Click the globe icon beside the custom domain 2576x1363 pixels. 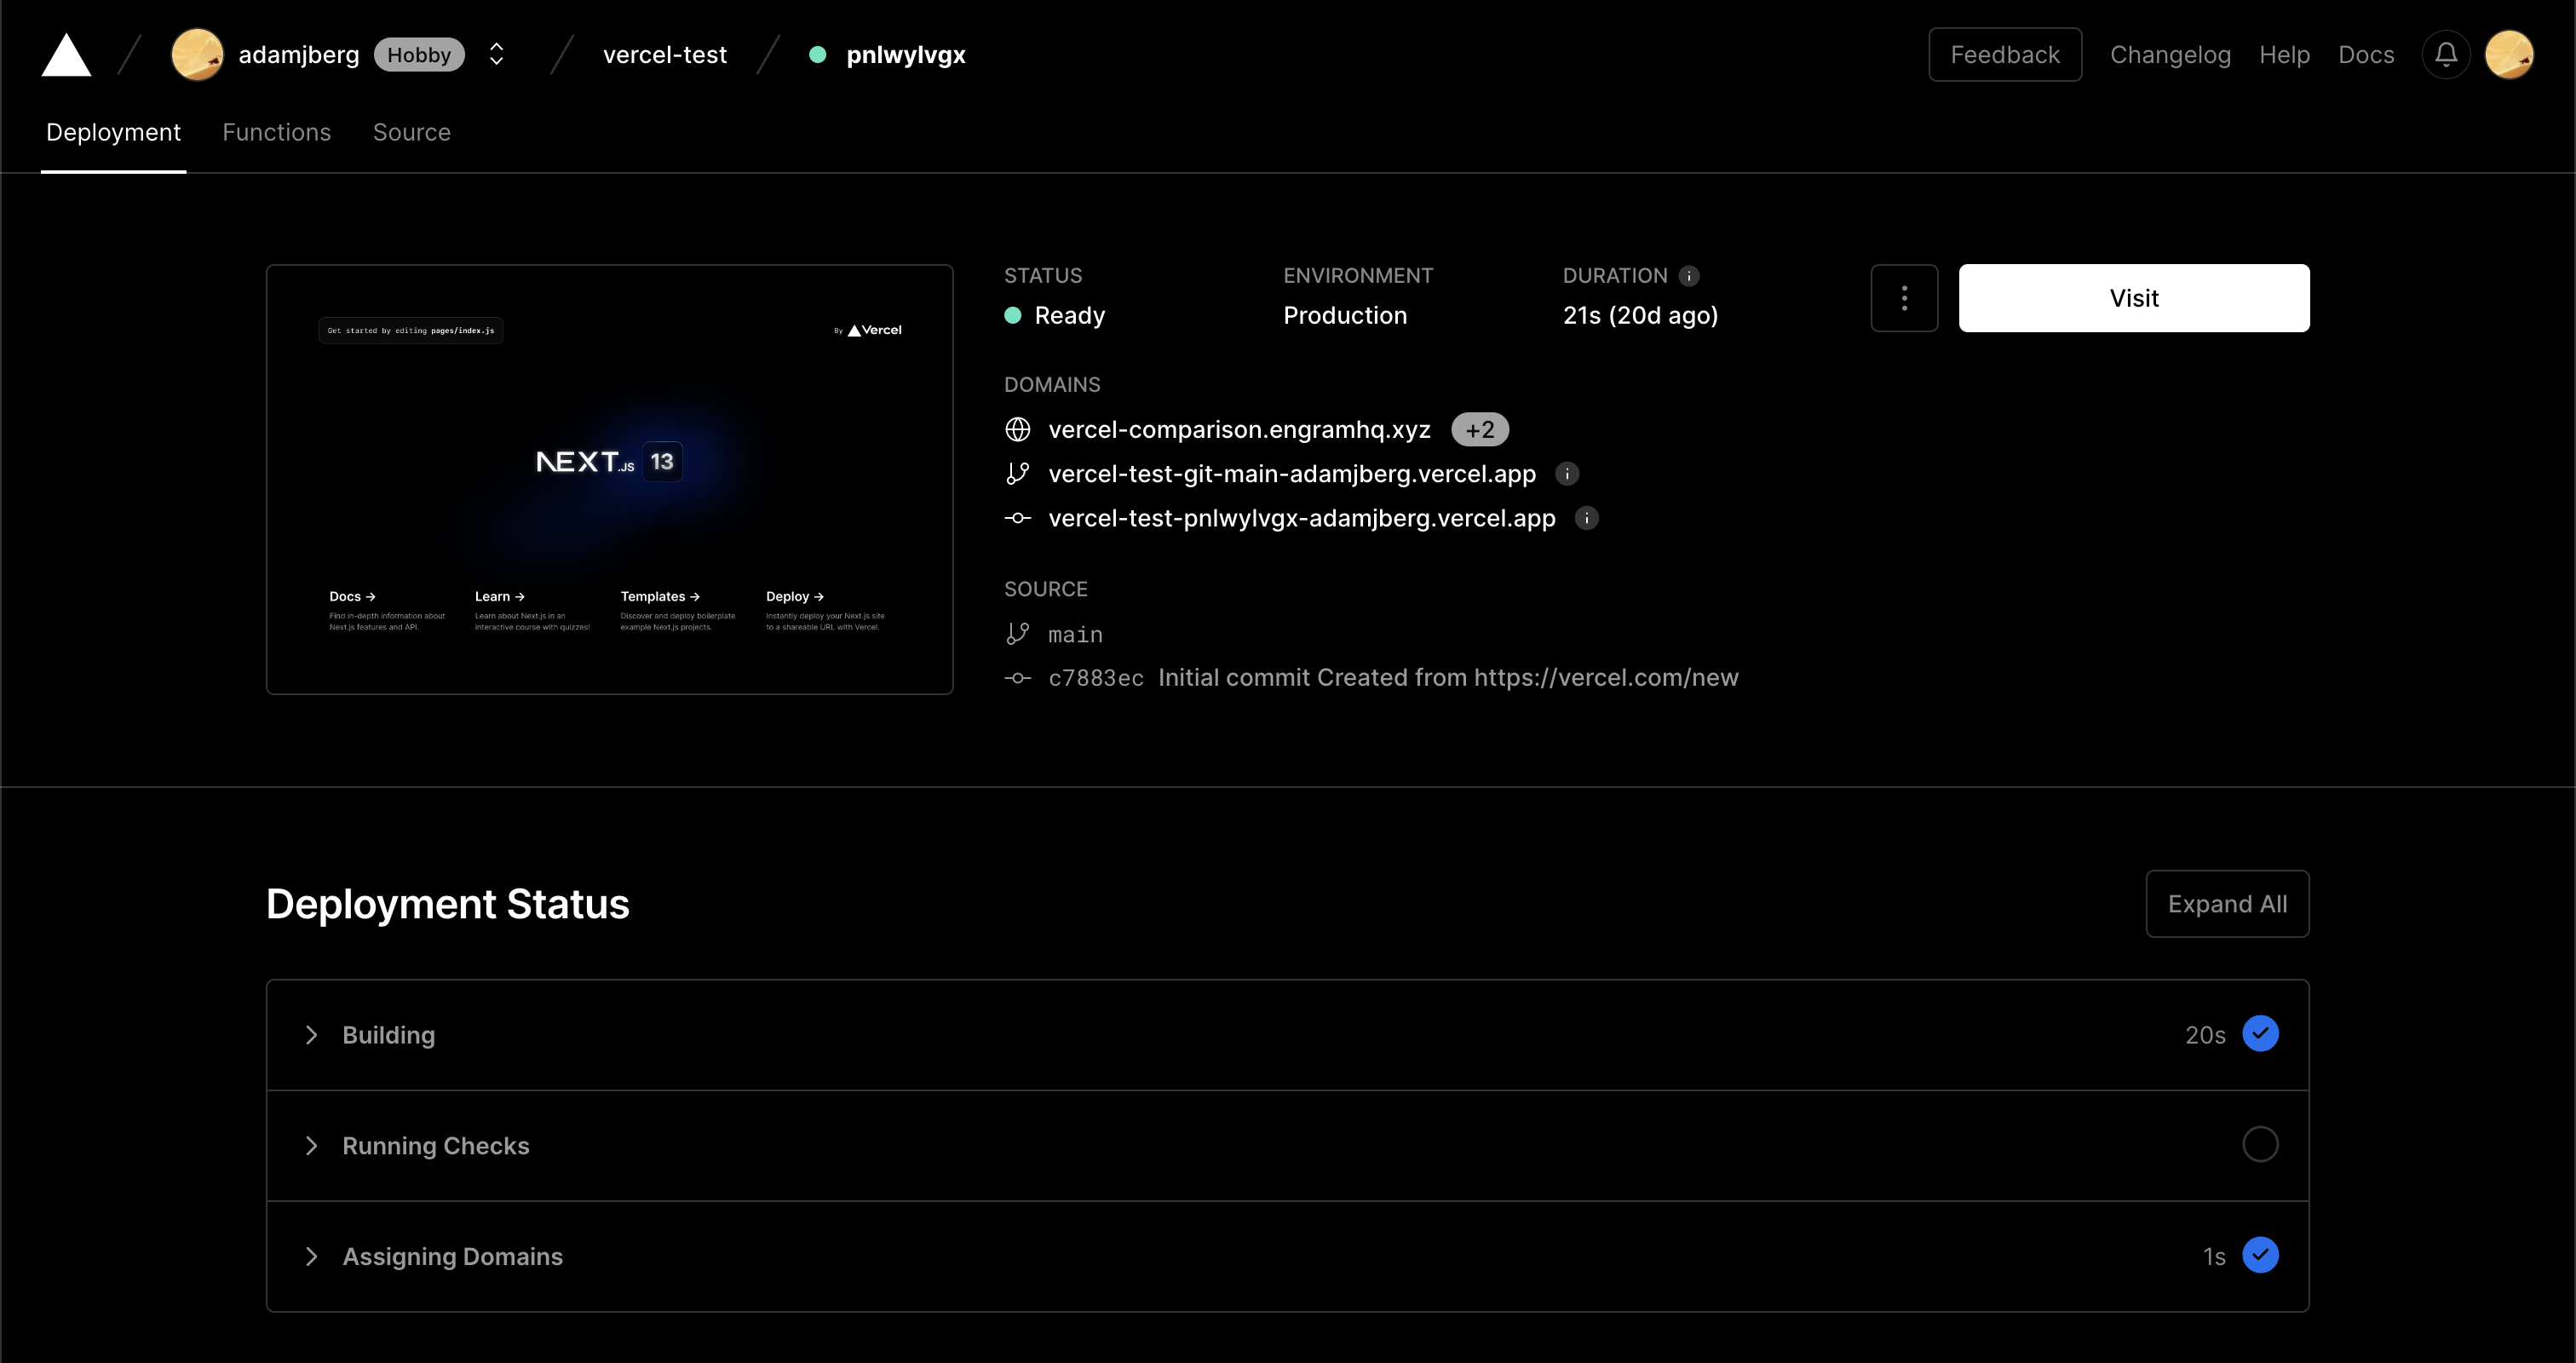(x=1017, y=429)
